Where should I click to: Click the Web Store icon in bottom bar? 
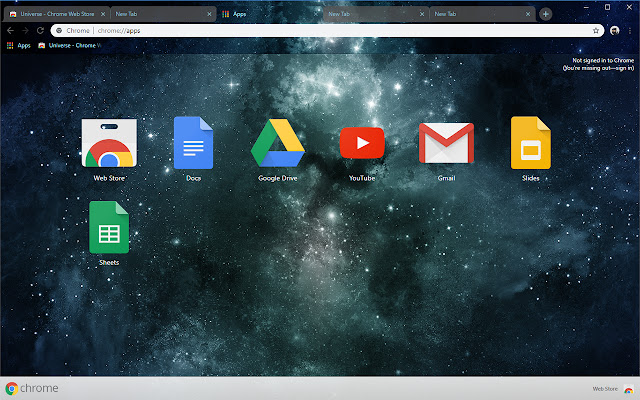pyautogui.click(x=629, y=389)
